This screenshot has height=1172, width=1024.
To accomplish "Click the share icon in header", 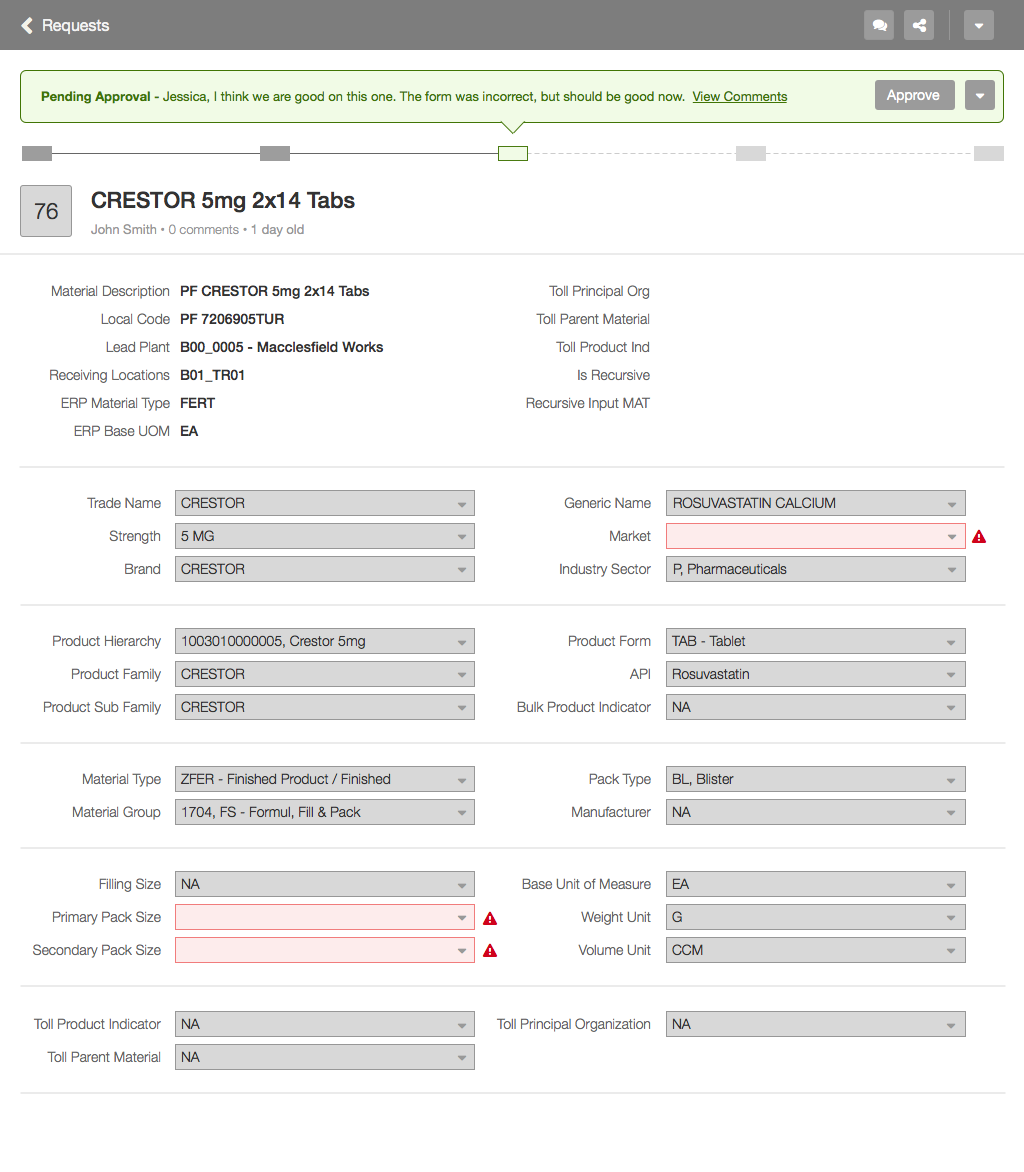I will pos(919,25).
